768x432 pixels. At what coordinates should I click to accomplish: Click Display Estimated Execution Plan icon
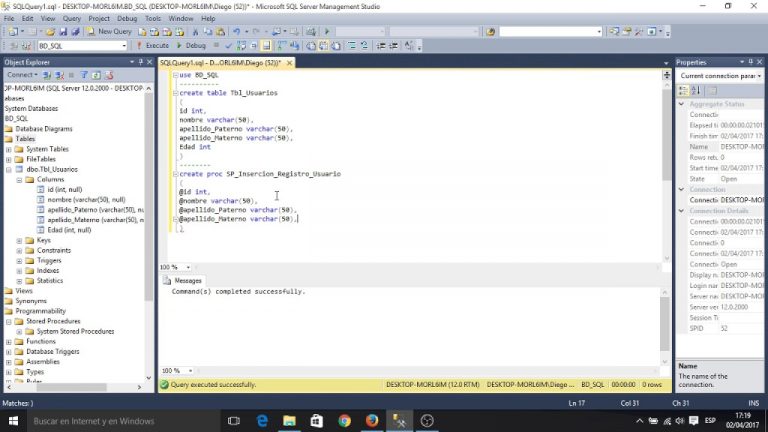pos(241,46)
